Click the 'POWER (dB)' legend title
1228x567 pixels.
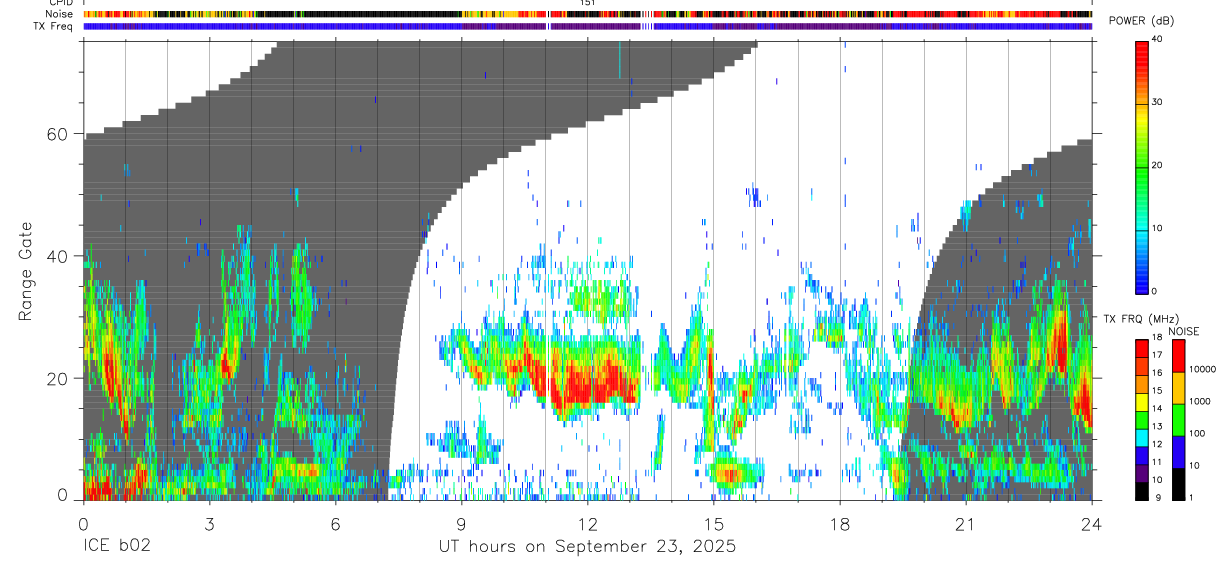point(1141,21)
